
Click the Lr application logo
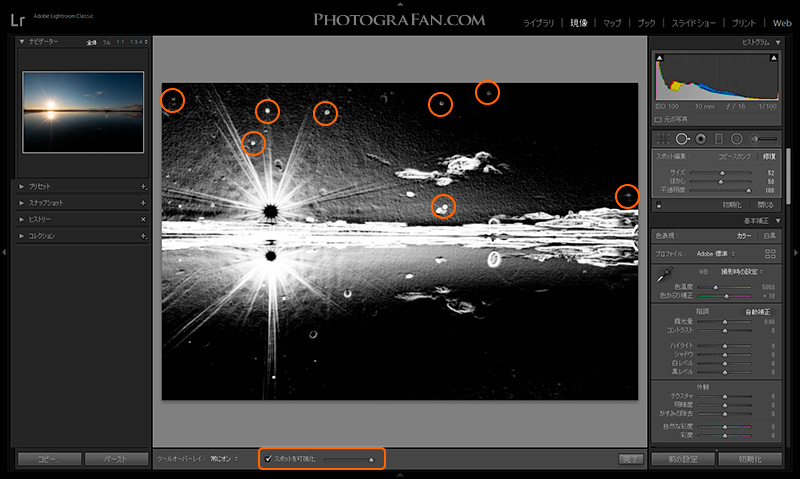pyautogui.click(x=17, y=20)
